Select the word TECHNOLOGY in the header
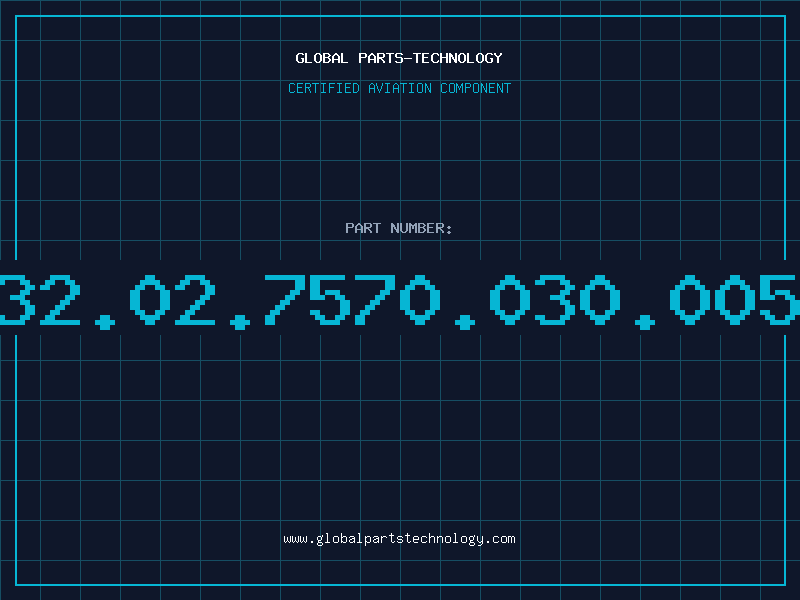Viewport: 800px width, 600px height. click(x=458, y=58)
